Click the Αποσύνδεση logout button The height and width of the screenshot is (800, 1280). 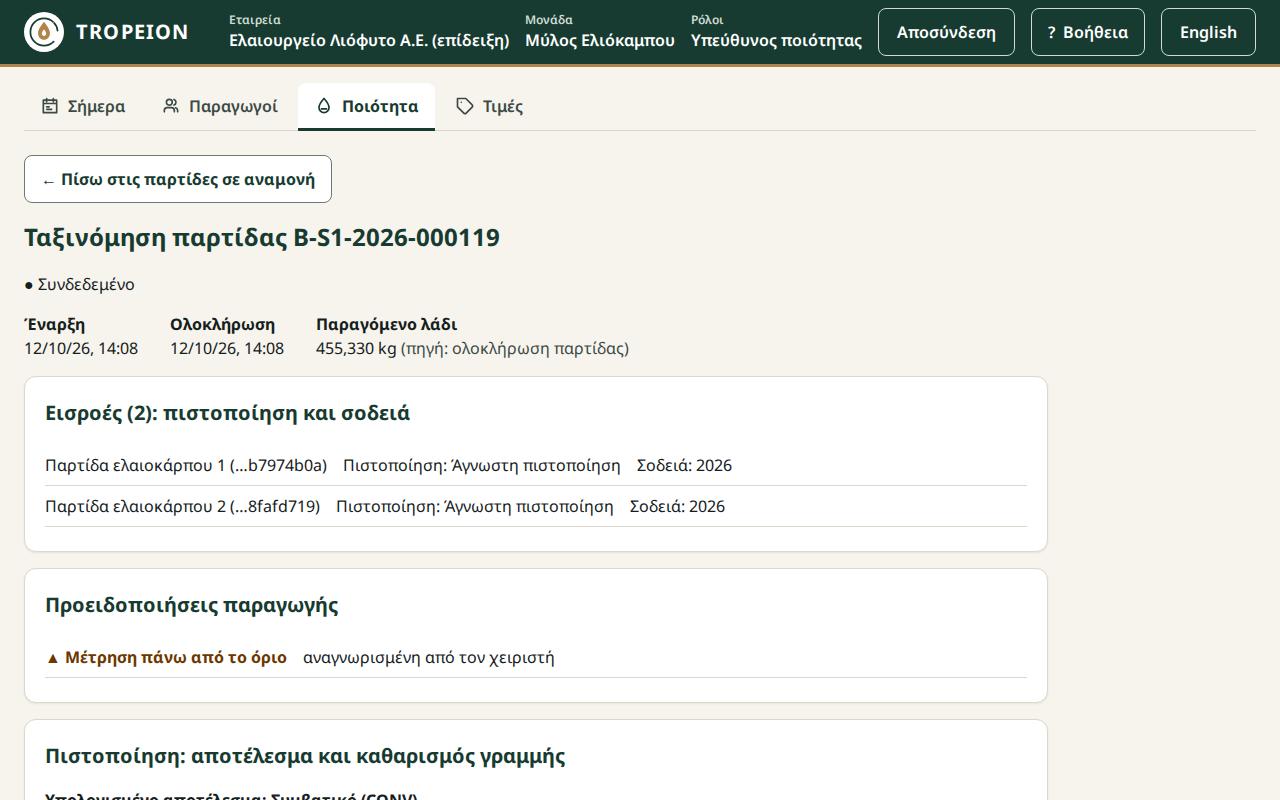point(946,32)
